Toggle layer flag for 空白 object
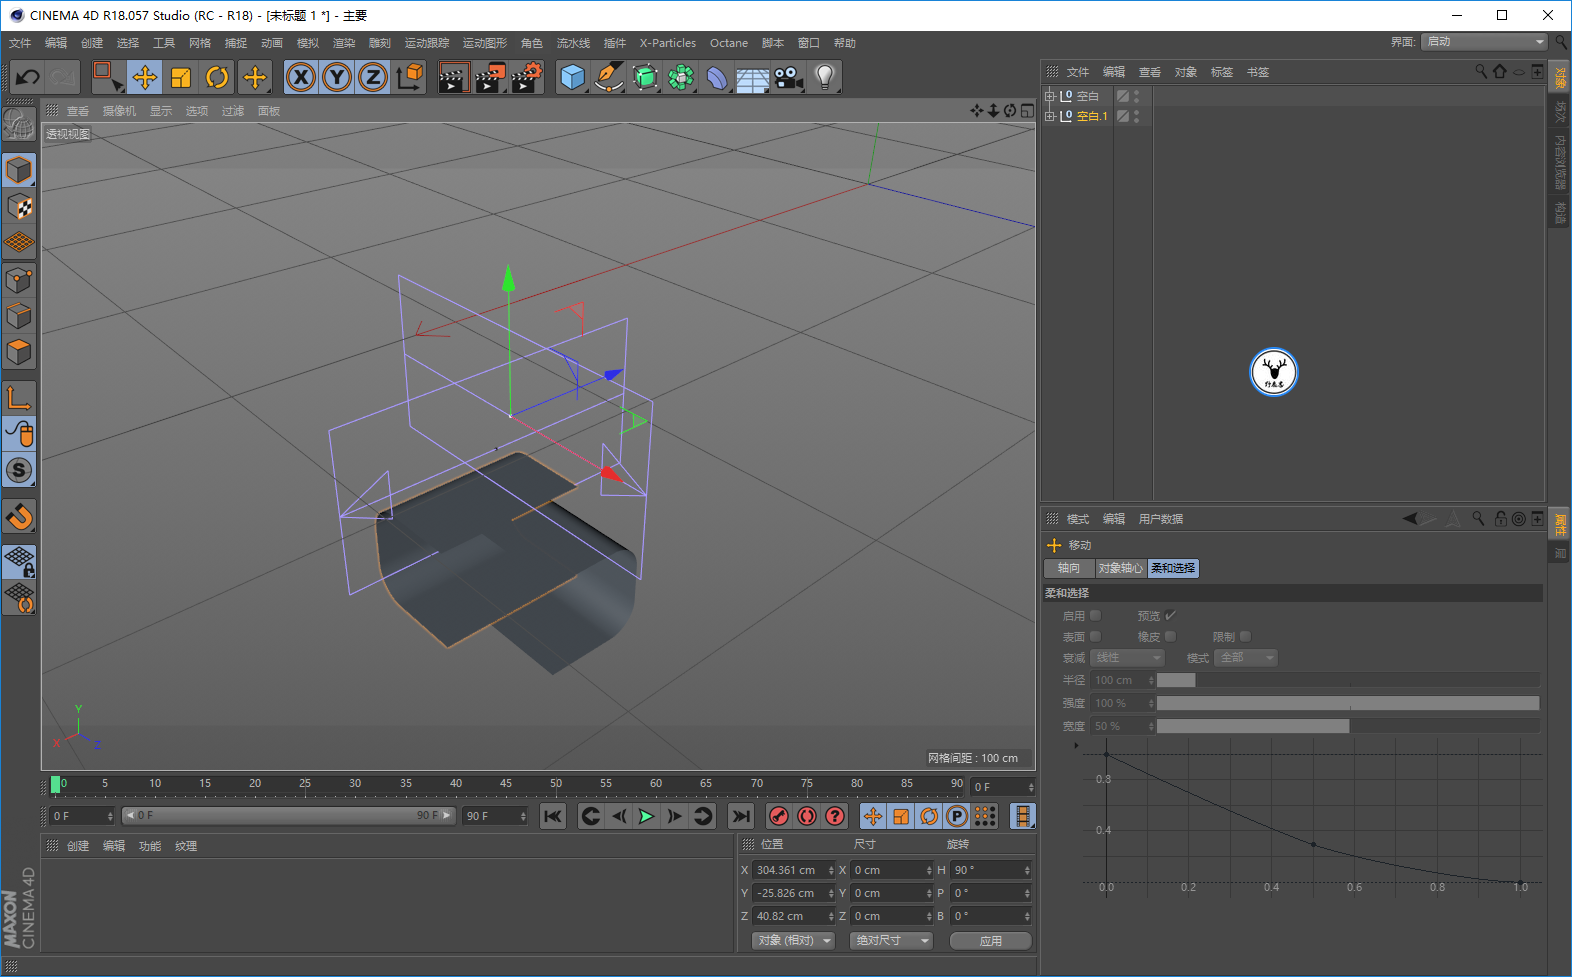1572x977 pixels. click(x=1123, y=96)
